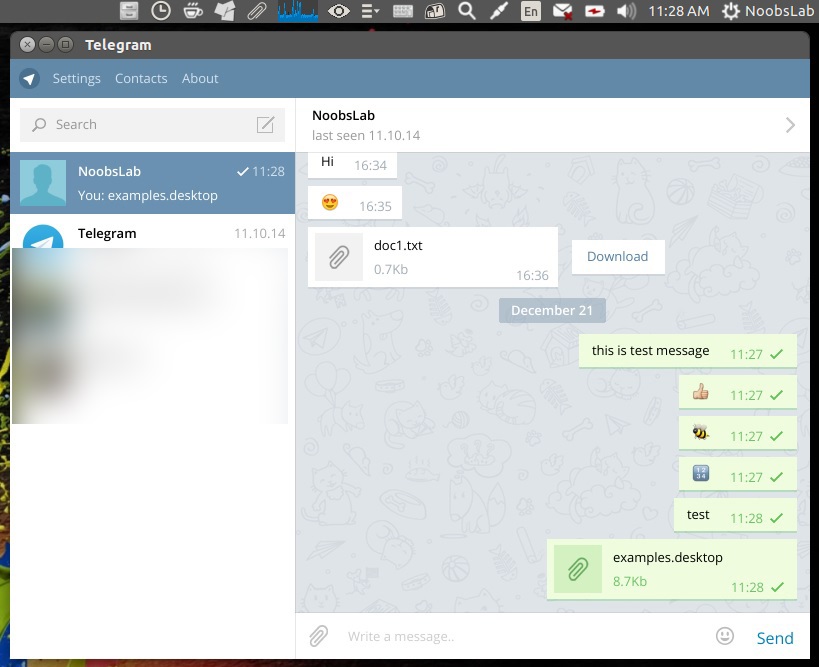Open the clock indicator in the top panel
The height and width of the screenshot is (667, 819).
[161, 11]
